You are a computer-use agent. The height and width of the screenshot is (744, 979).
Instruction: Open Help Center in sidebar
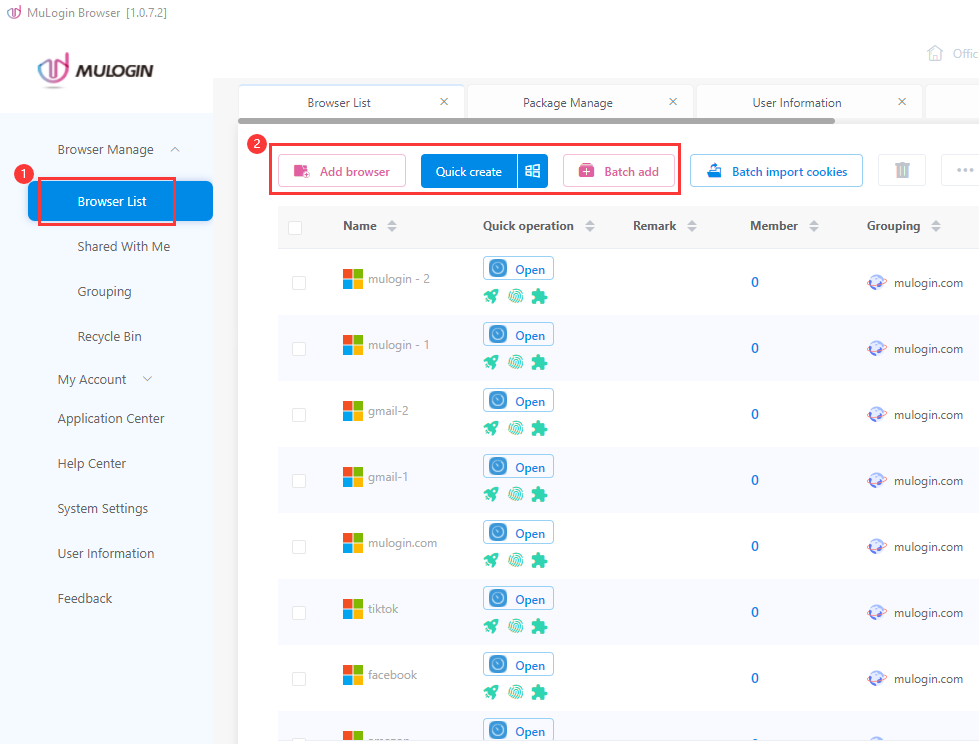tap(92, 464)
